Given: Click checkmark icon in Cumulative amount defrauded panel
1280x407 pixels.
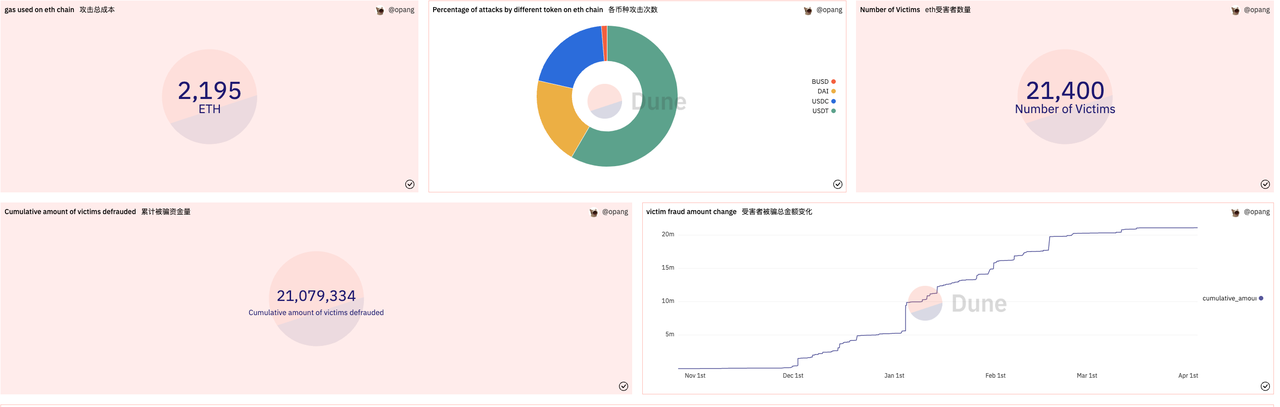Looking at the screenshot, I should (x=623, y=386).
